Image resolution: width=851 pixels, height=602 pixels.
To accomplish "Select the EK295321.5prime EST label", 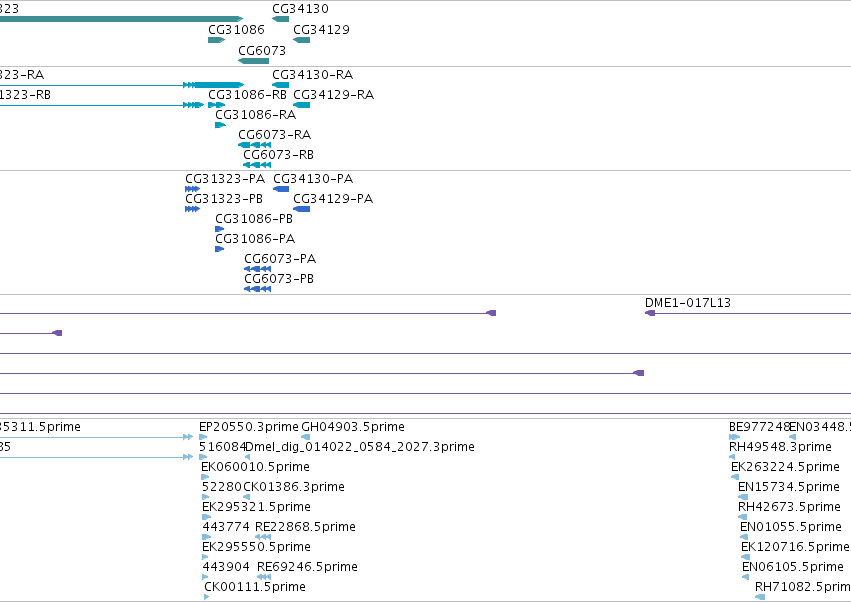I will [x=257, y=507].
